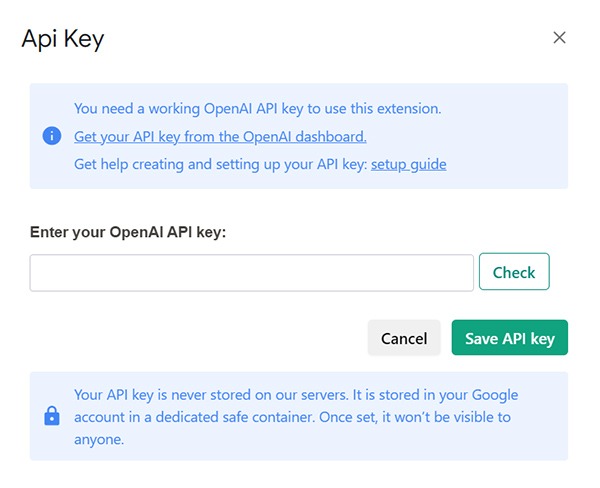Cancel the API key dialog
600x488 pixels.
pos(404,338)
